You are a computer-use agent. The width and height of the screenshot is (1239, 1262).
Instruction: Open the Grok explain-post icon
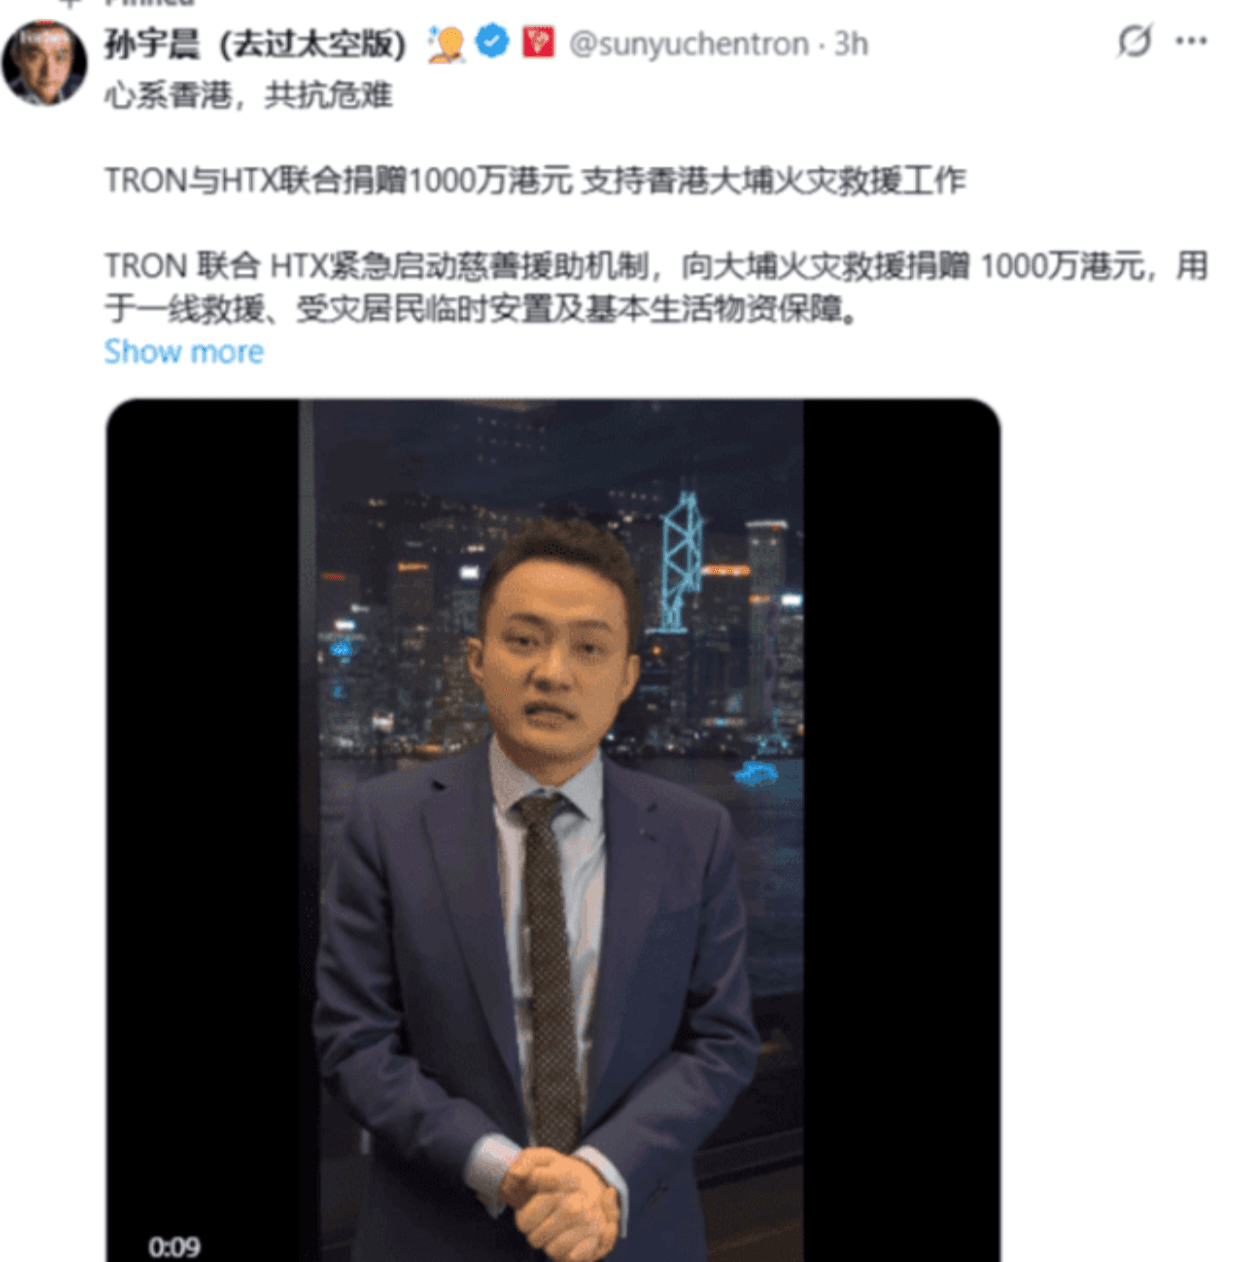click(1135, 41)
